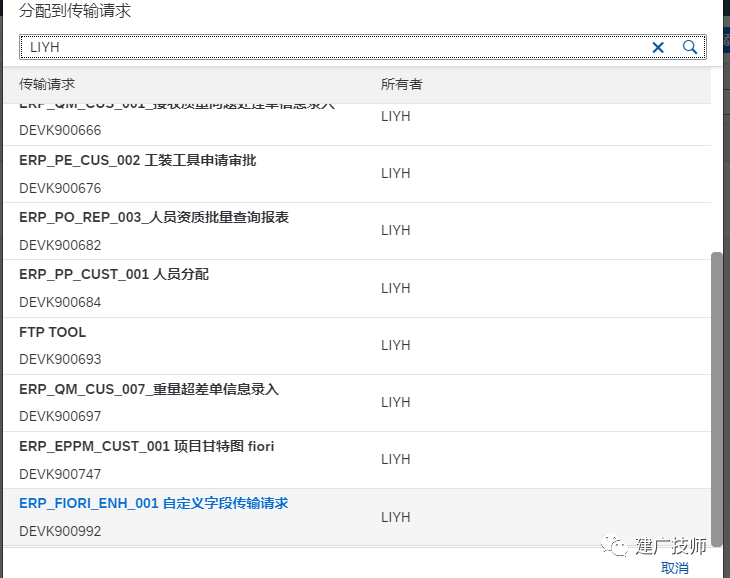Select request number DEVK900693
Screen dimensions: 730x578
pos(60,359)
